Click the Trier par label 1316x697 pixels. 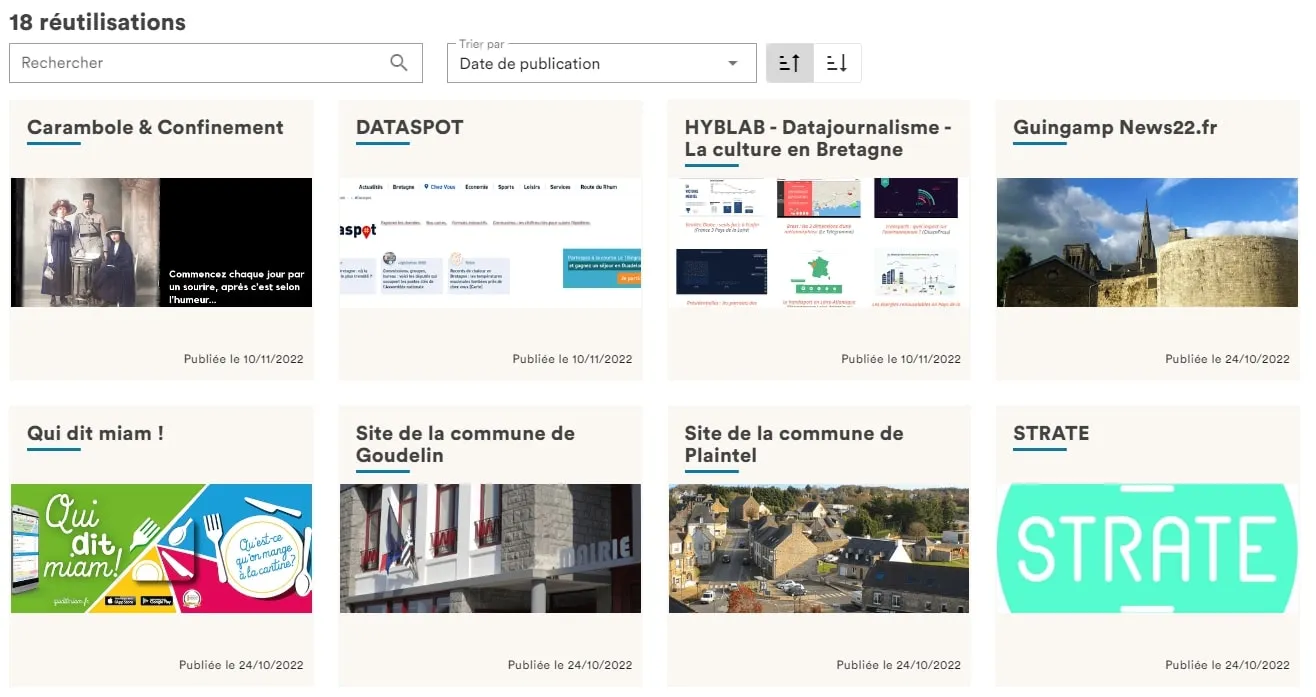pyautogui.click(x=482, y=44)
